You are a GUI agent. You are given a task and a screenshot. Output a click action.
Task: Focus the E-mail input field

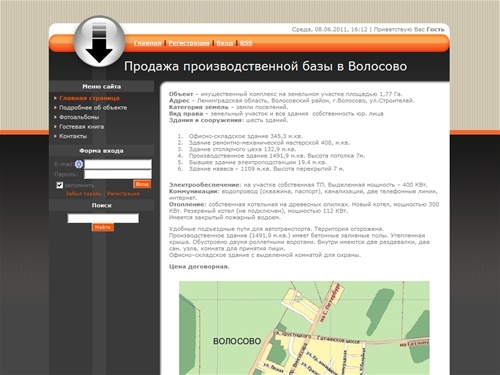point(118,164)
